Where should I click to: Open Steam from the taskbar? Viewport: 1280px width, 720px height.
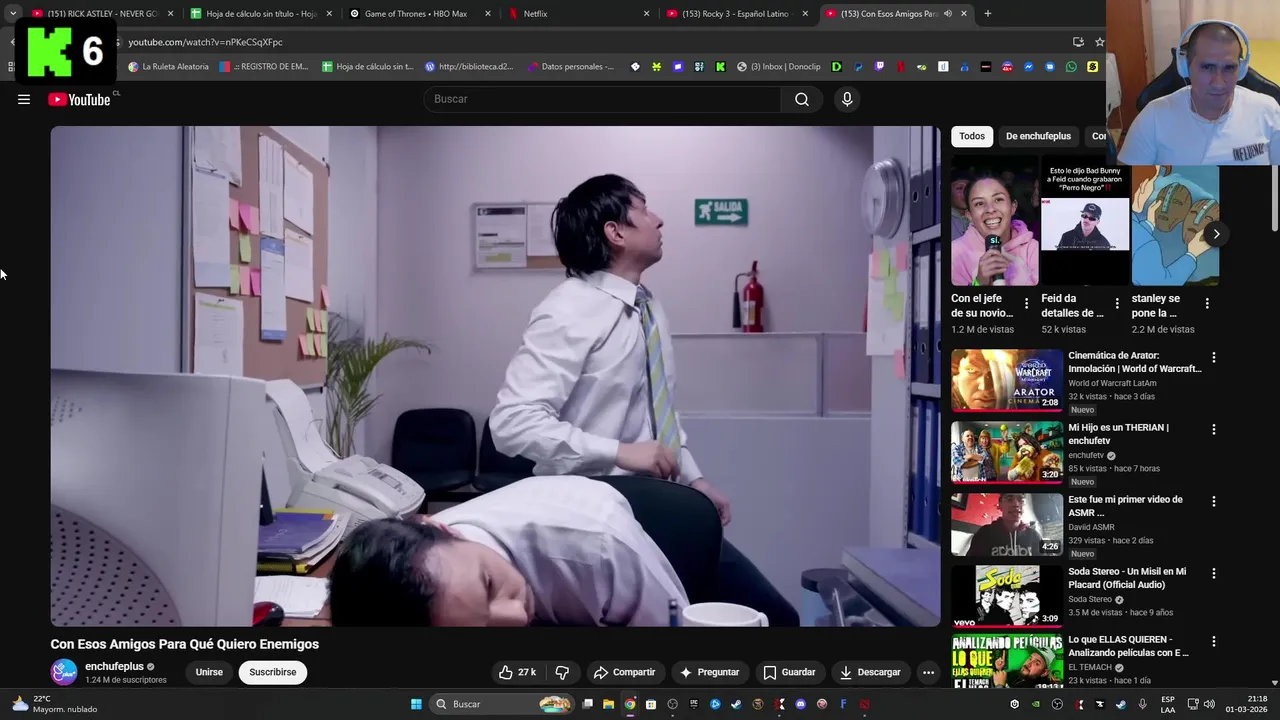point(737,704)
